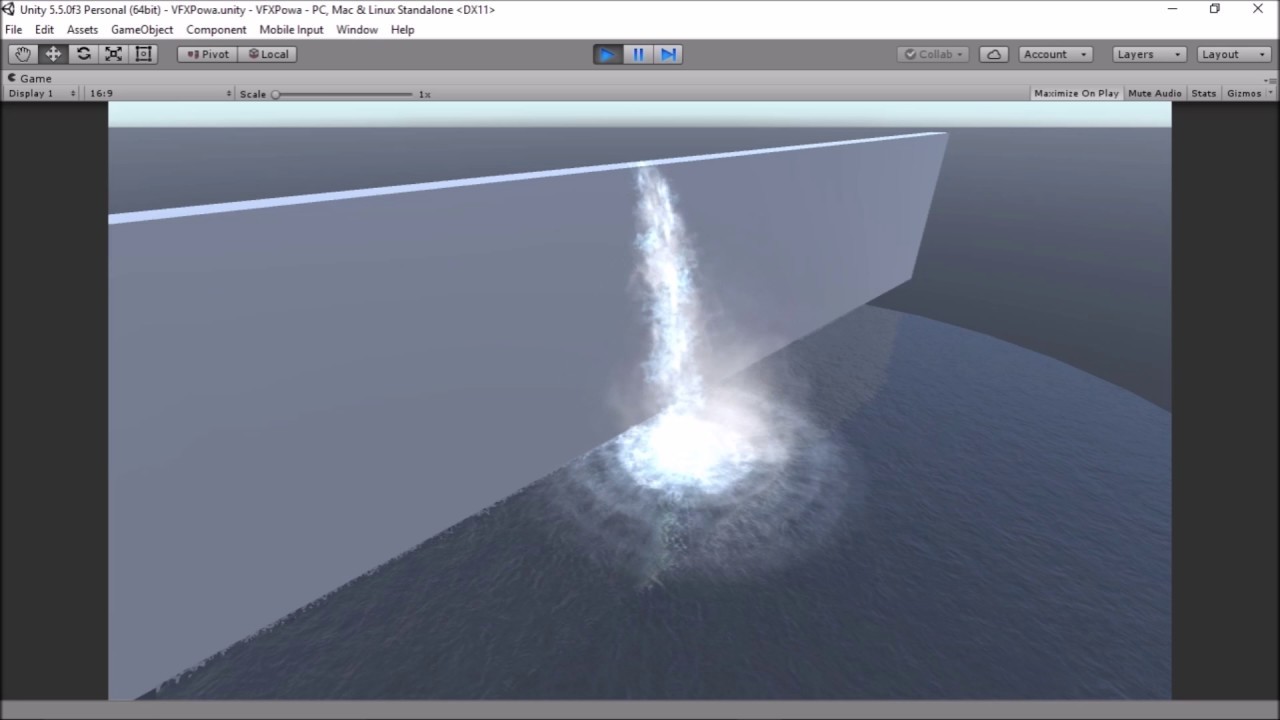This screenshot has height=720, width=1280.
Task: Open the Layers dropdown
Action: (1148, 54)
